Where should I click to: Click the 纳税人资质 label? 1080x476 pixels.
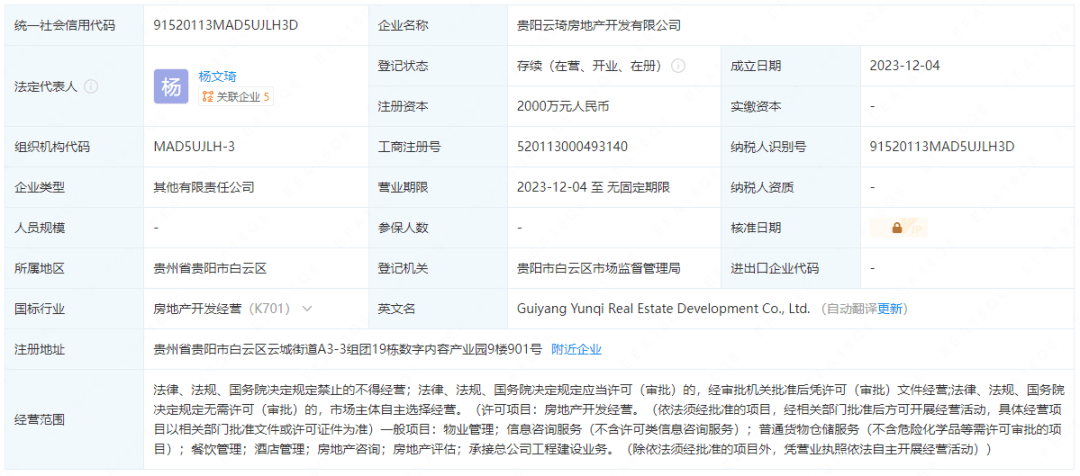(762, 187)
